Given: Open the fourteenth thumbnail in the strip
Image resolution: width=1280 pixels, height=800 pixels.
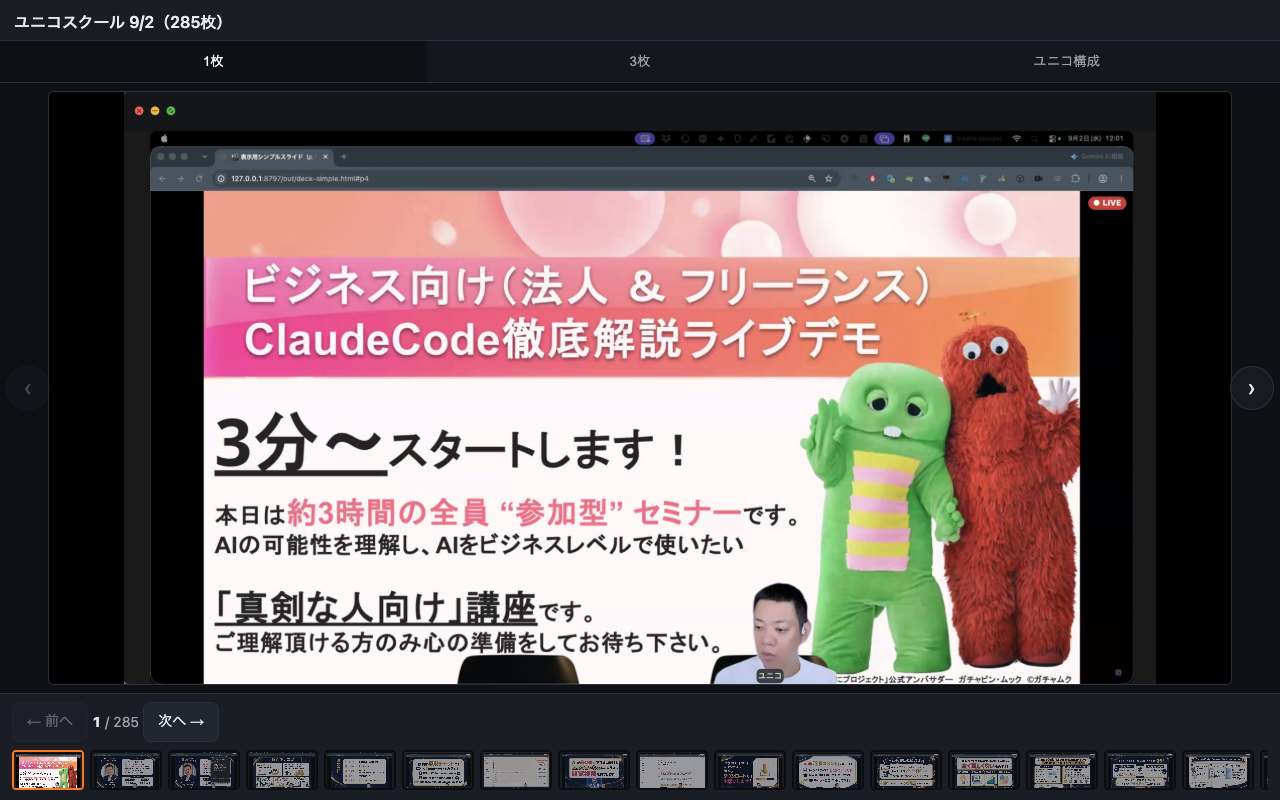Looking at the screenshot, I should click(x=1062, y=770).
